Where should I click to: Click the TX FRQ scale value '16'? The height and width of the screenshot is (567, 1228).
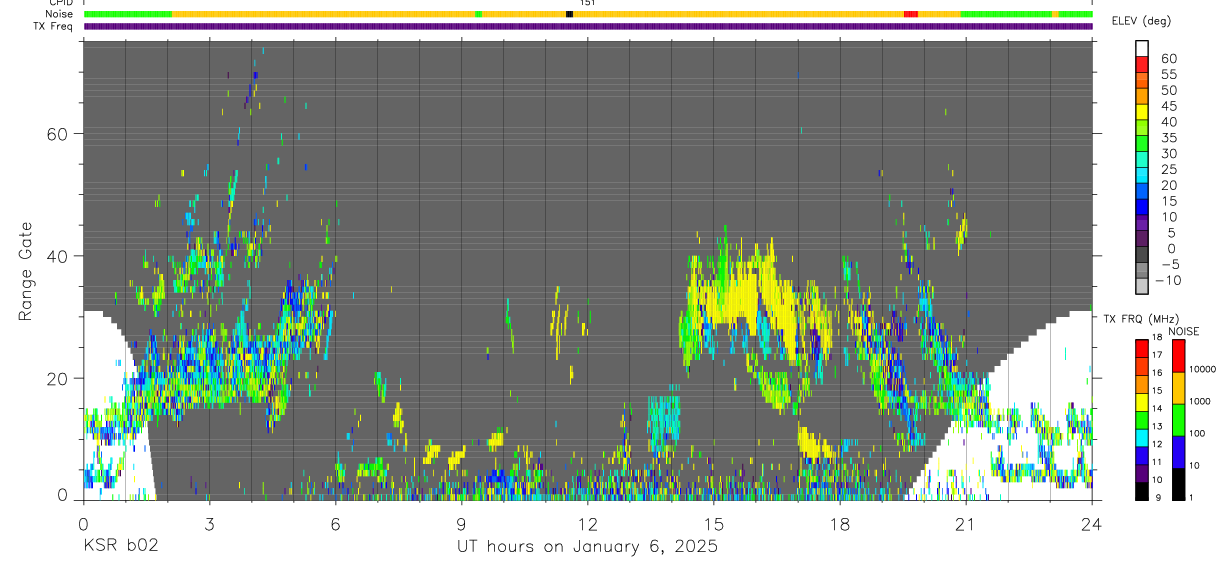[x=1156, y=373]
